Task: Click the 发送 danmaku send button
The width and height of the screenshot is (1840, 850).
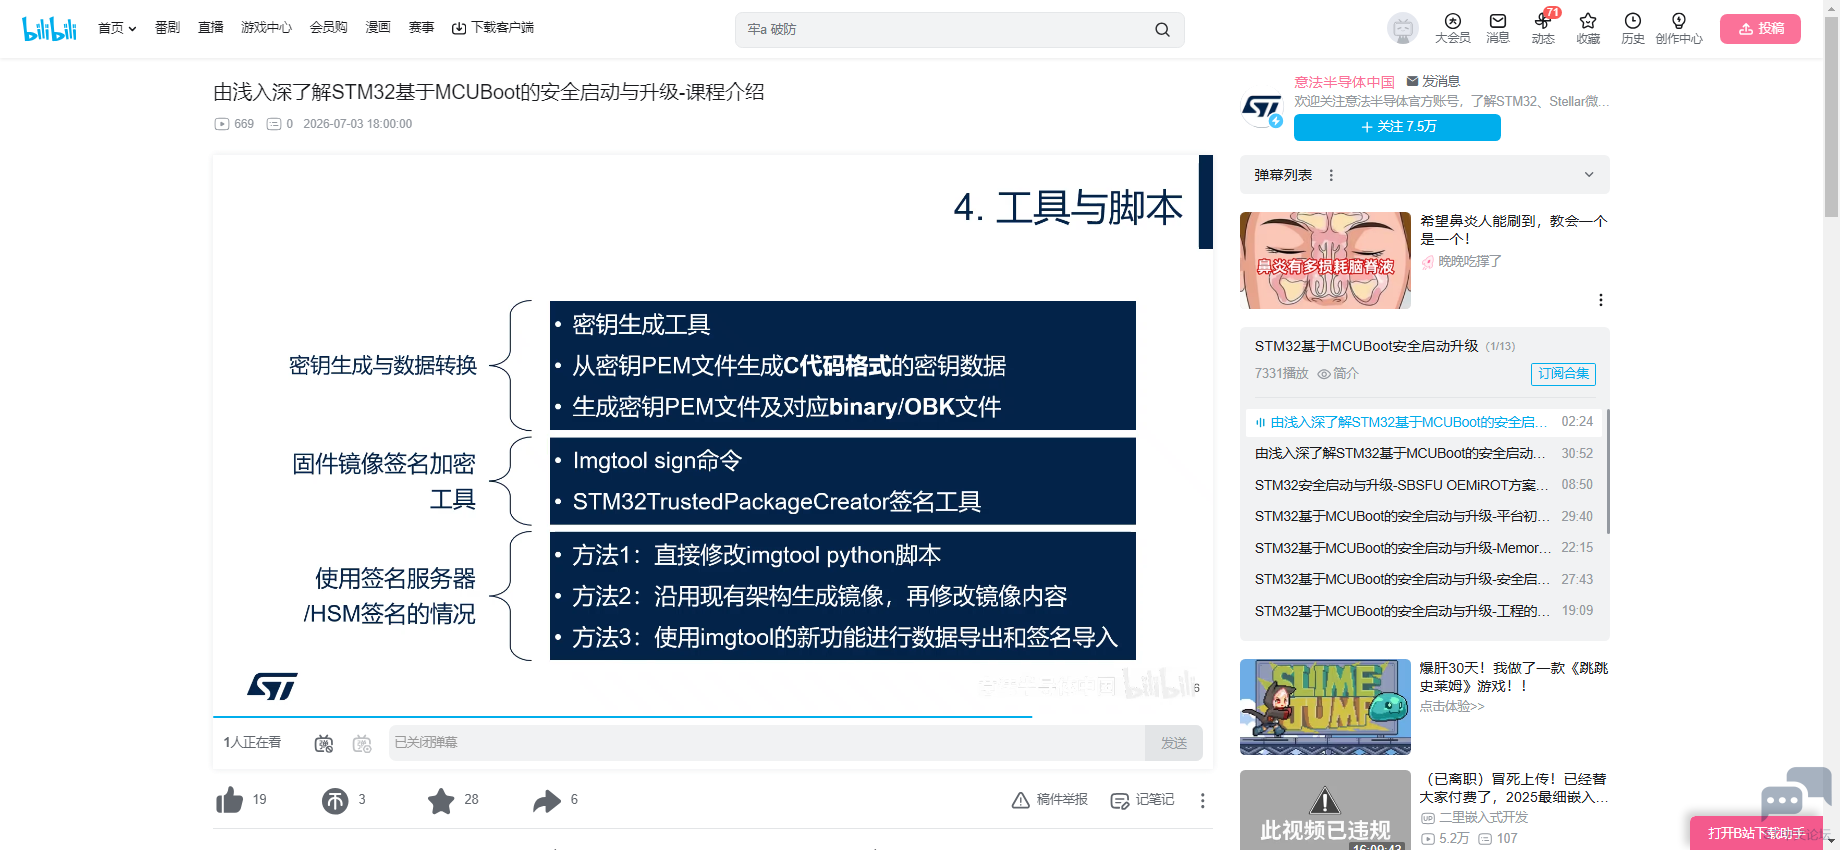Action: [1174, 743]
